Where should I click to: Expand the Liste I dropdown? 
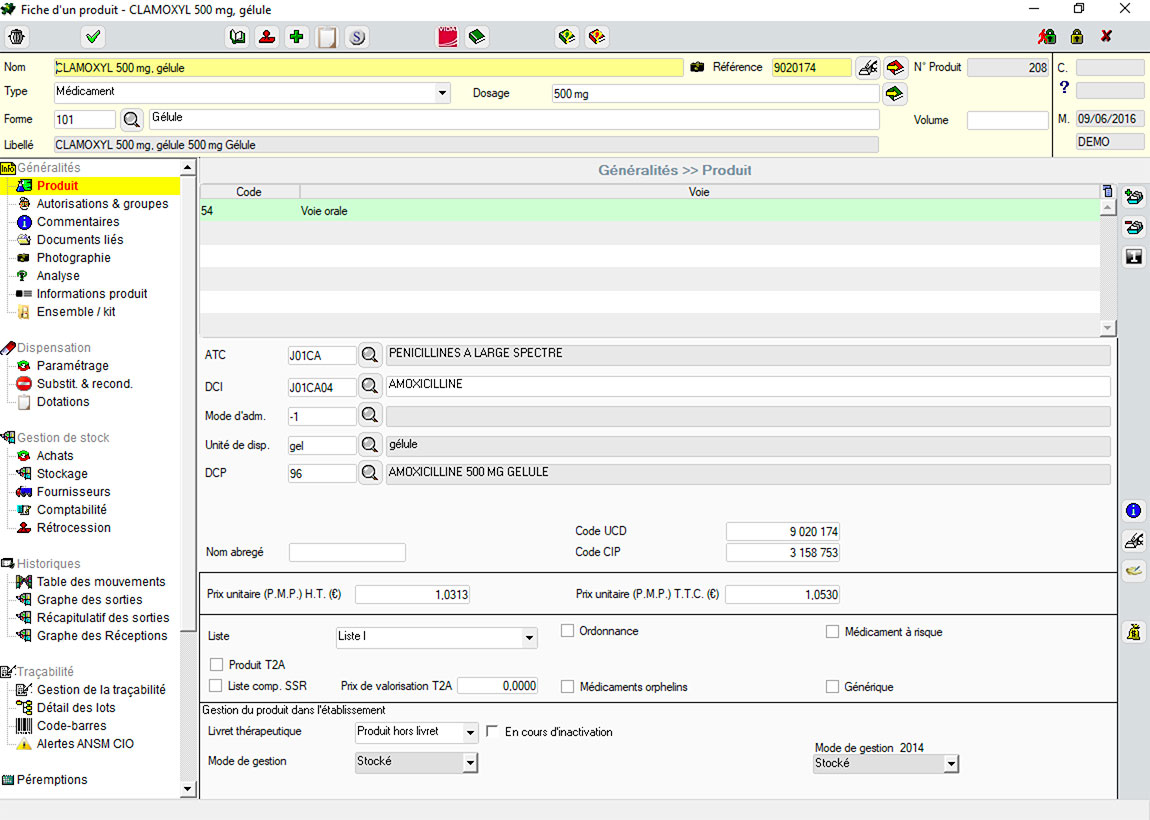point(529,637)
